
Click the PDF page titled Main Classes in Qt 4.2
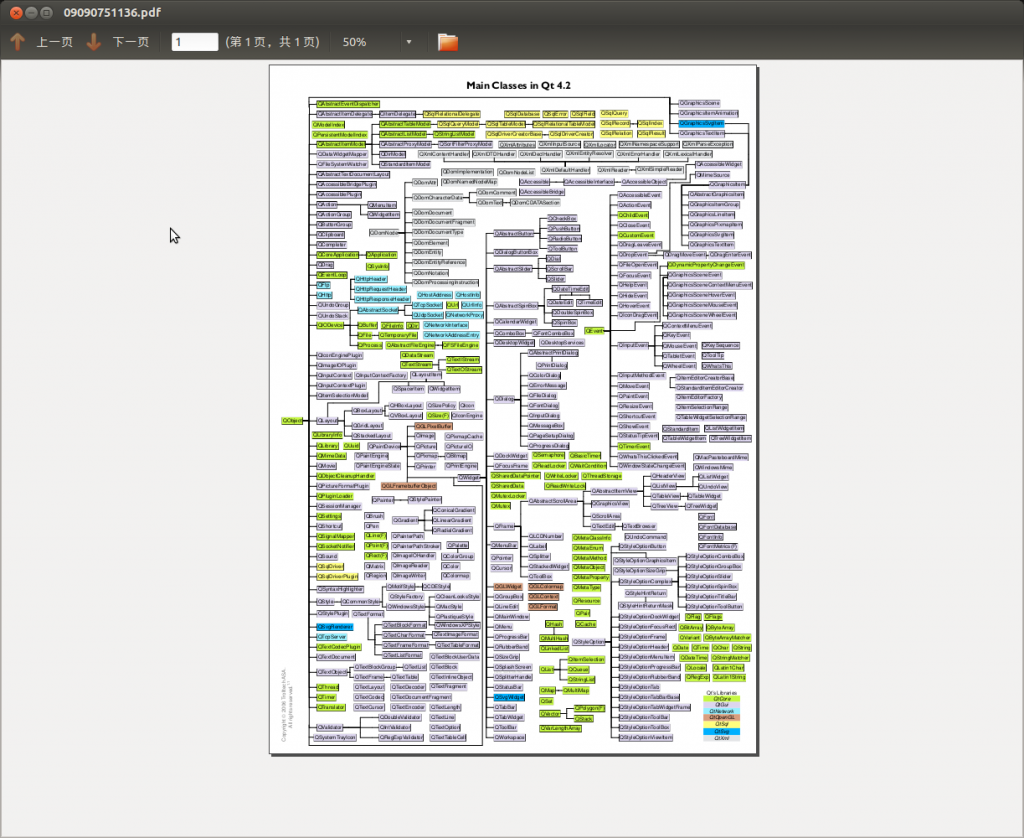click(x=513, y=410)
